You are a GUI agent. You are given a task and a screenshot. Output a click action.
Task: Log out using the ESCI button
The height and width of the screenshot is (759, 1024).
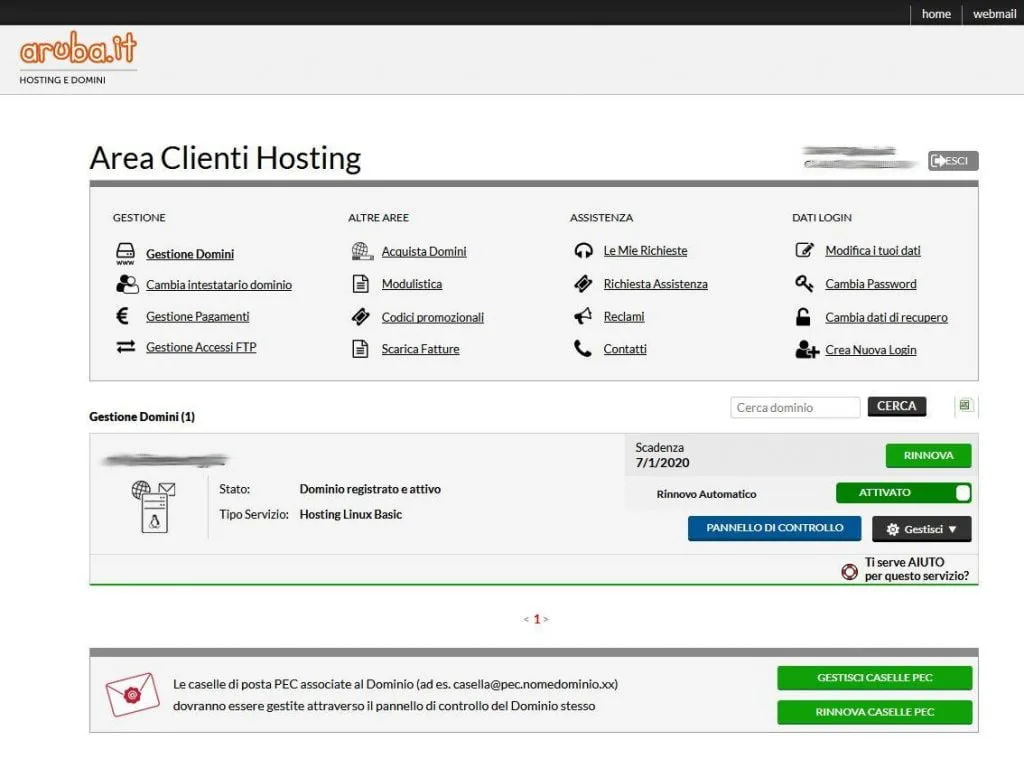[952, 161]
